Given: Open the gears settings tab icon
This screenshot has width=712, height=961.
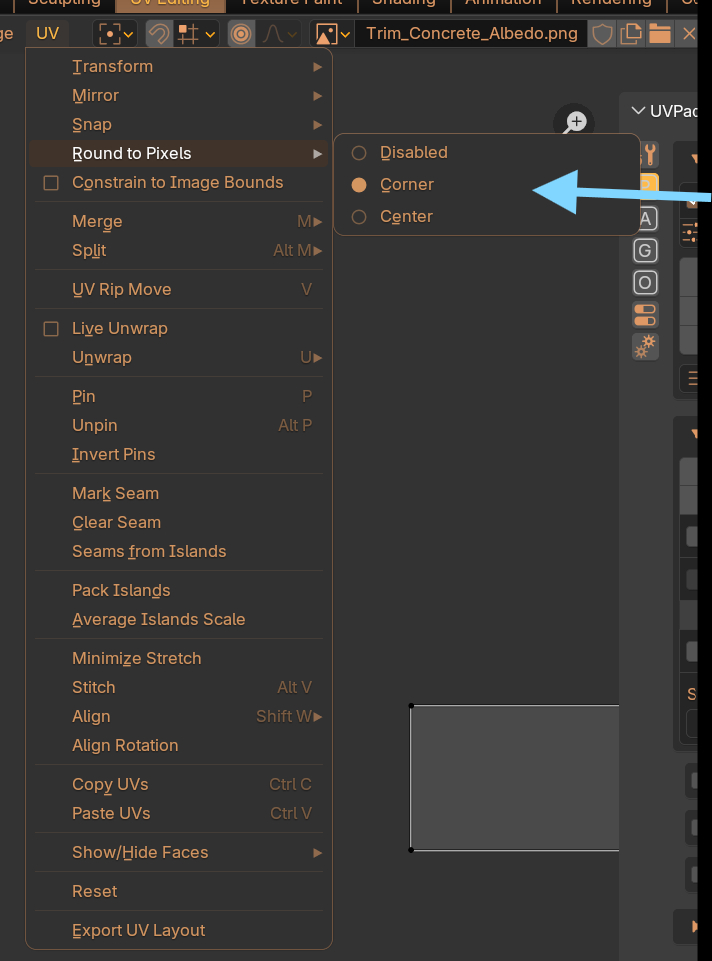Looking at the screenshot, I should point(646,346).
